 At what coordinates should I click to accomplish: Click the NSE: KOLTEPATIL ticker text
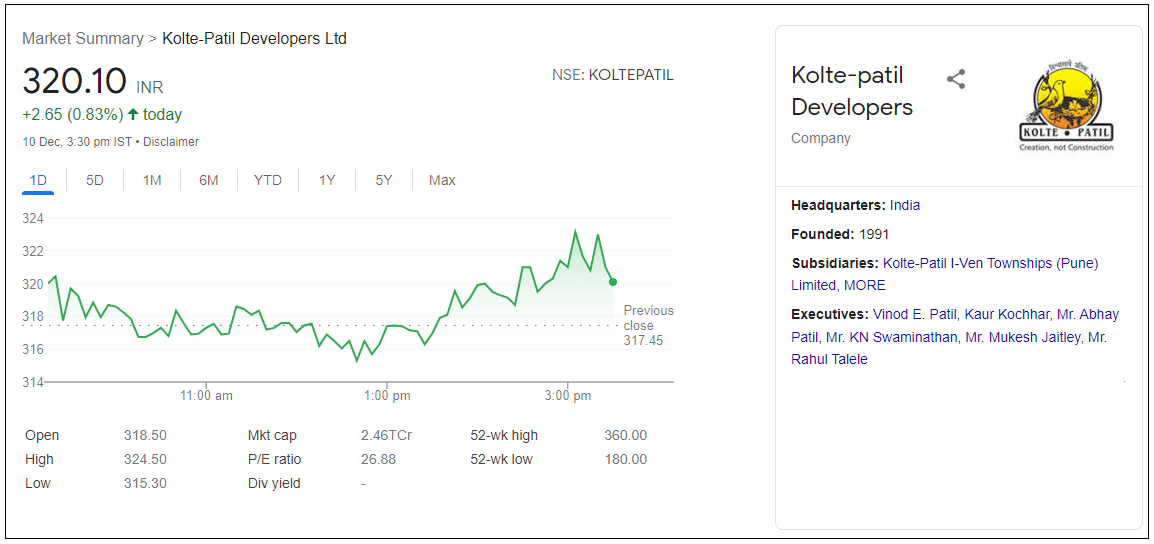point(612,75)
